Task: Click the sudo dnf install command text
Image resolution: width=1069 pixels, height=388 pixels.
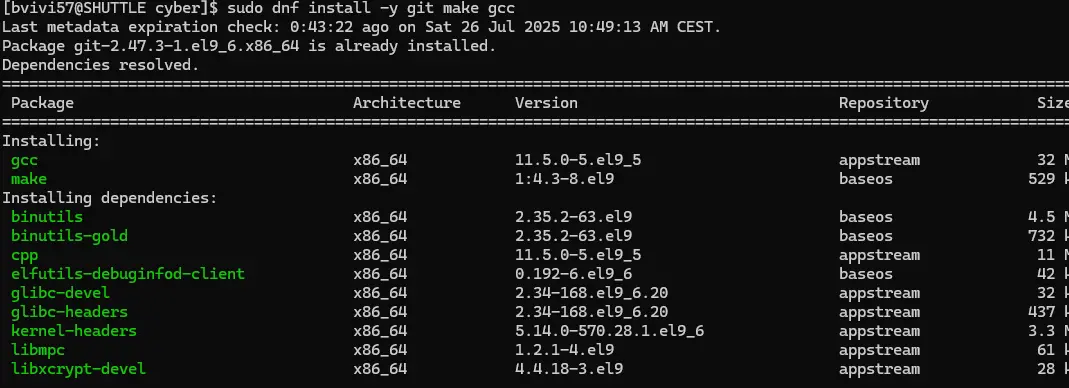Action: tap(371, 9)
